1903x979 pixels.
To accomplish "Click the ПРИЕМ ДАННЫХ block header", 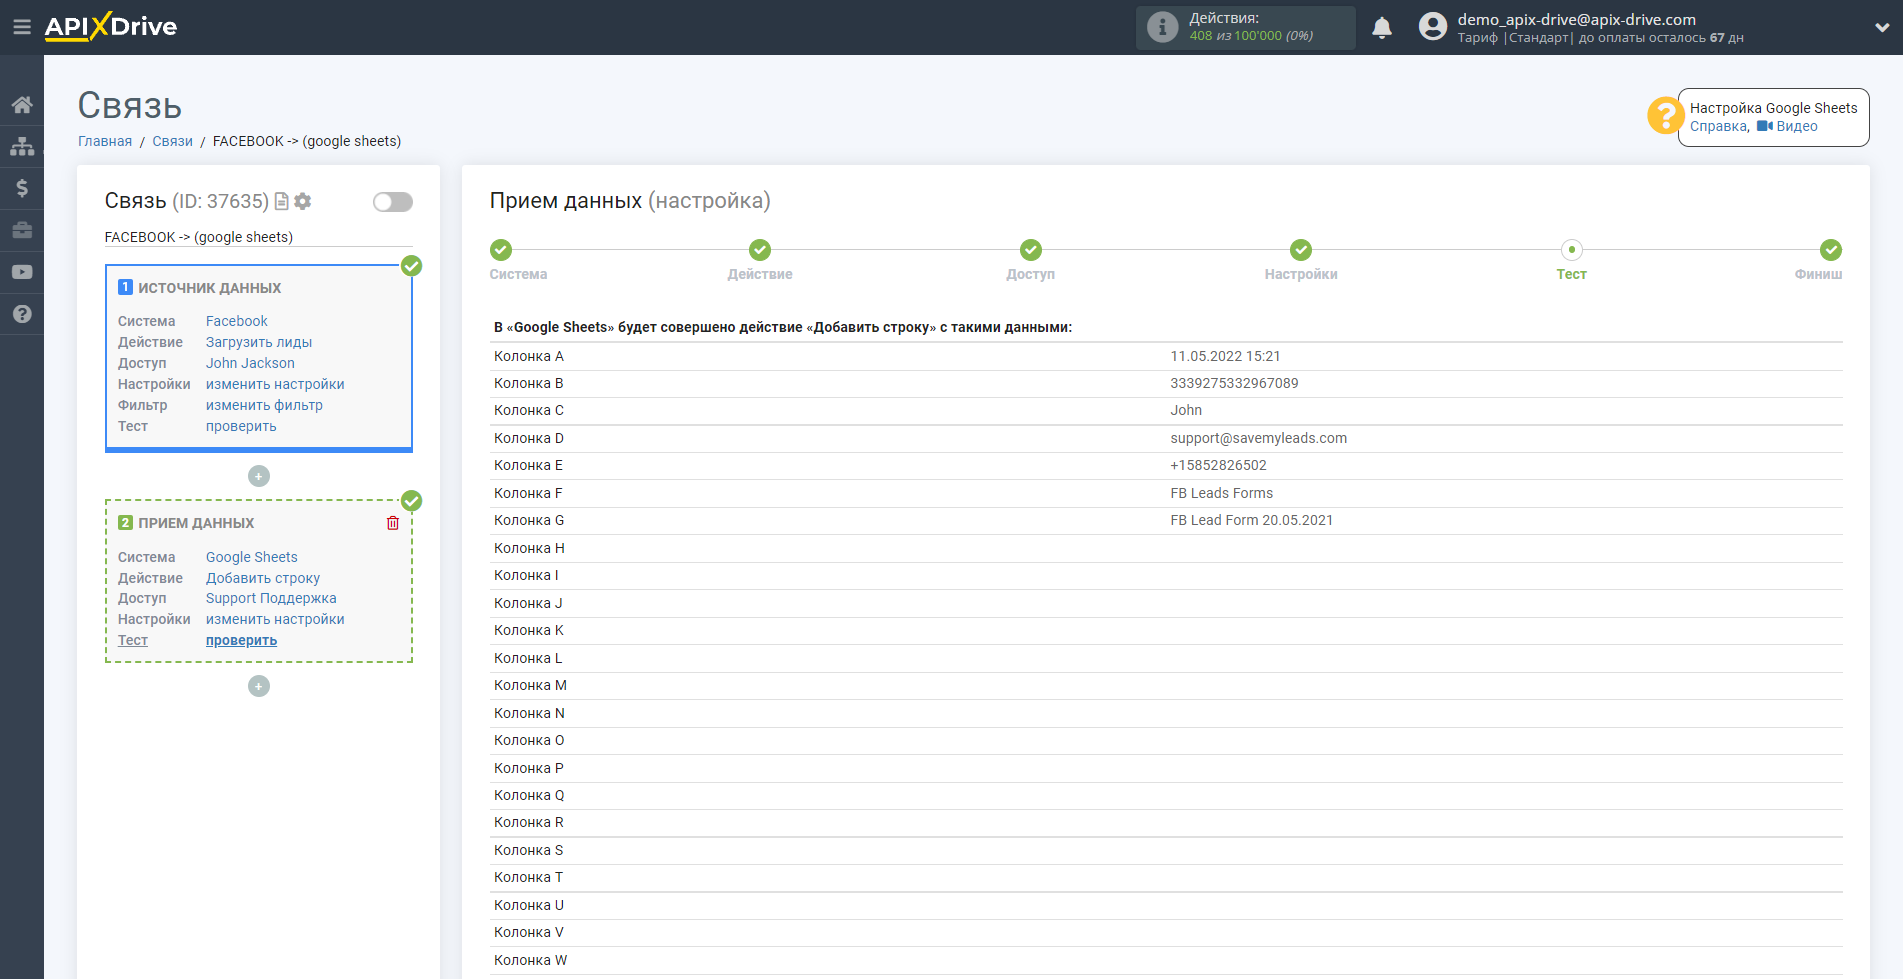I will coord(196,523).
